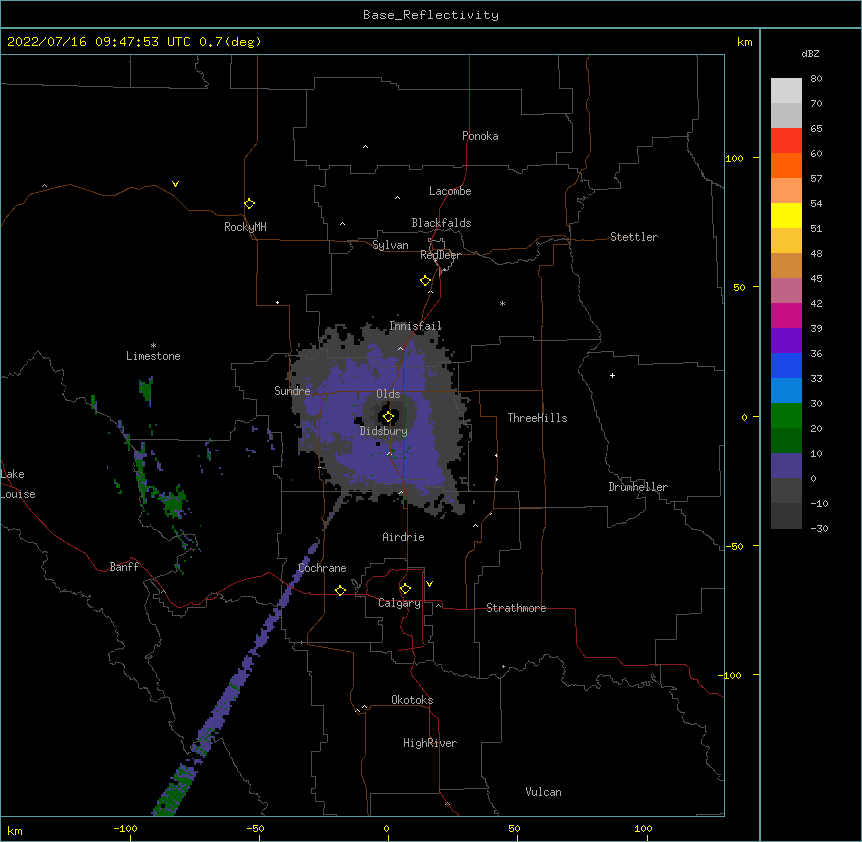Click the Blackfalds city label

point(441,223)
